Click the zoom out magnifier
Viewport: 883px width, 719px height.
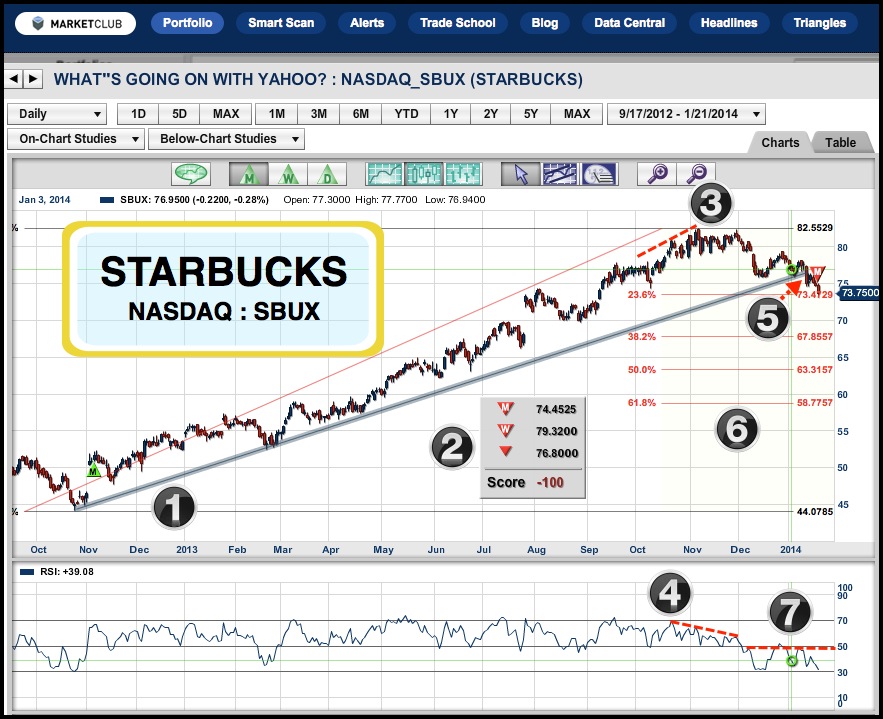coord(697,174)
